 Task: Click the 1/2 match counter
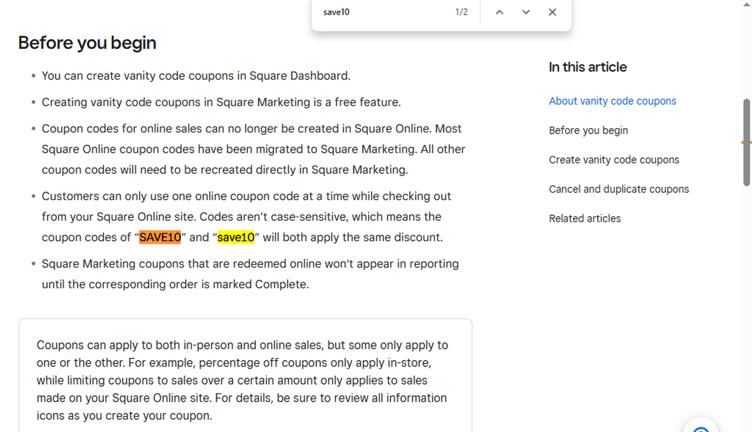(461, 12)
